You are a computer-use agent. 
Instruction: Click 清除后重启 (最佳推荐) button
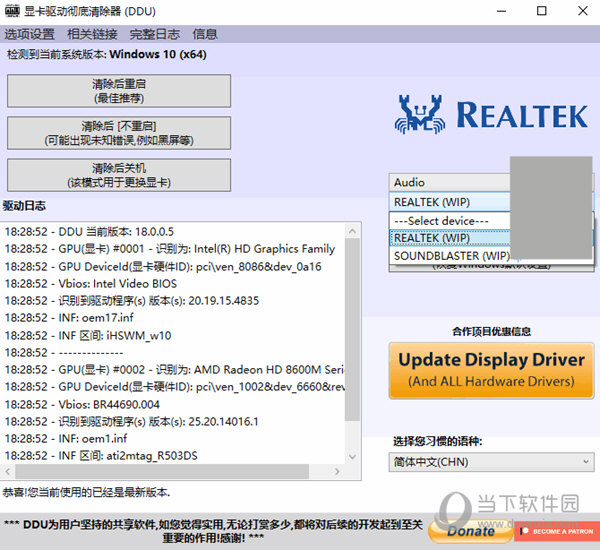pos(119,91)
